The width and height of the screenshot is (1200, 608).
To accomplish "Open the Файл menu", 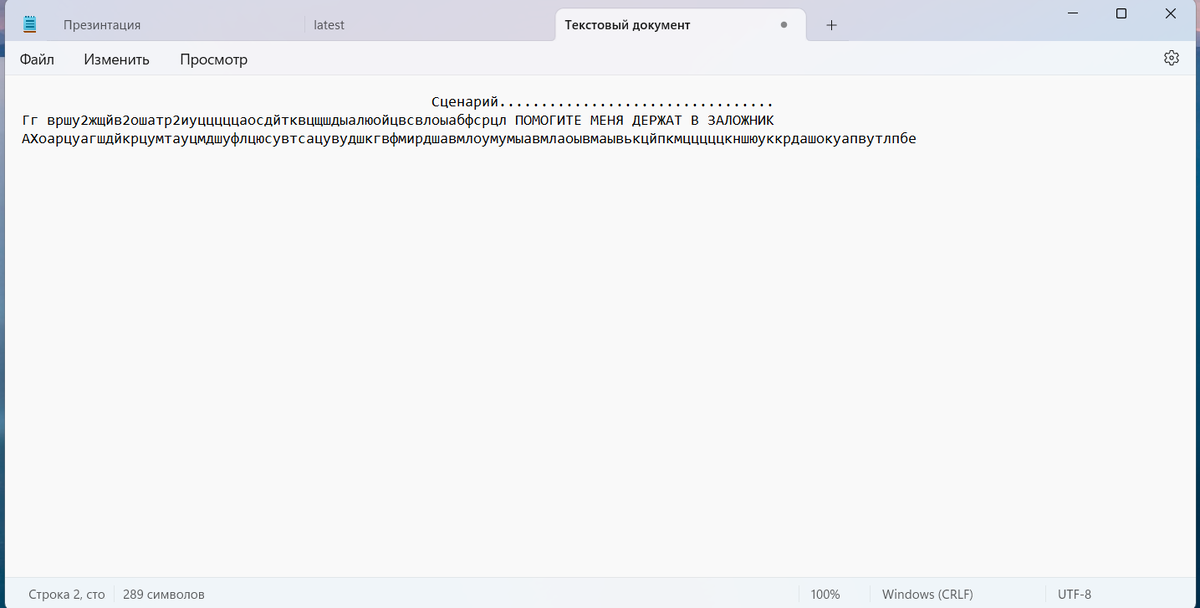I will point(37,59).
